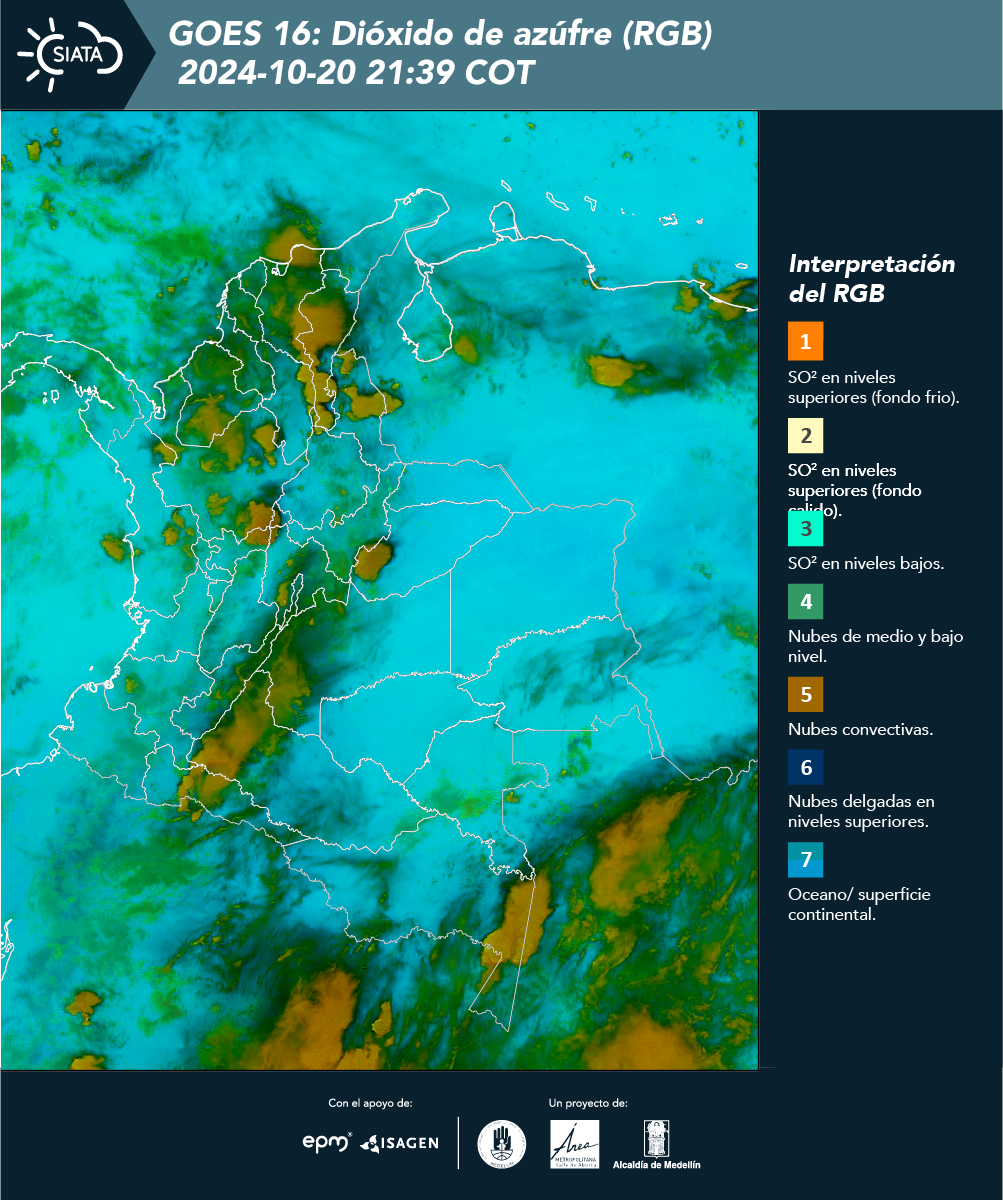The width and height of the screenshot is (1003, 1200).
Task: Click the 'Un proyecto de:' text
Action: pyautogui.click(x=588, y=1103)
